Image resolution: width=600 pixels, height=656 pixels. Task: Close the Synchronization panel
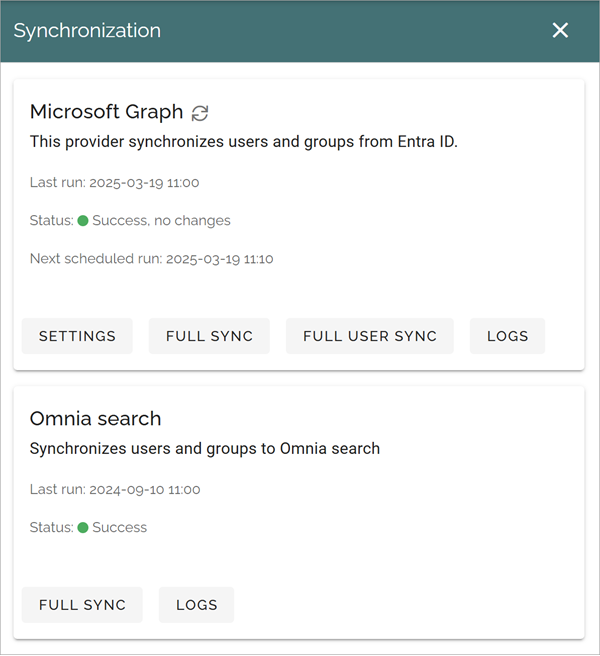coord(560,30)
